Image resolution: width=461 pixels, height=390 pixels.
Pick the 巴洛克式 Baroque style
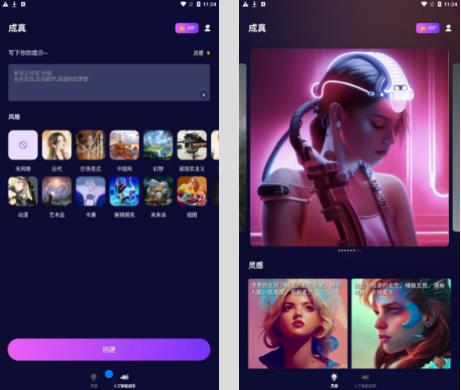click(91, 145)
